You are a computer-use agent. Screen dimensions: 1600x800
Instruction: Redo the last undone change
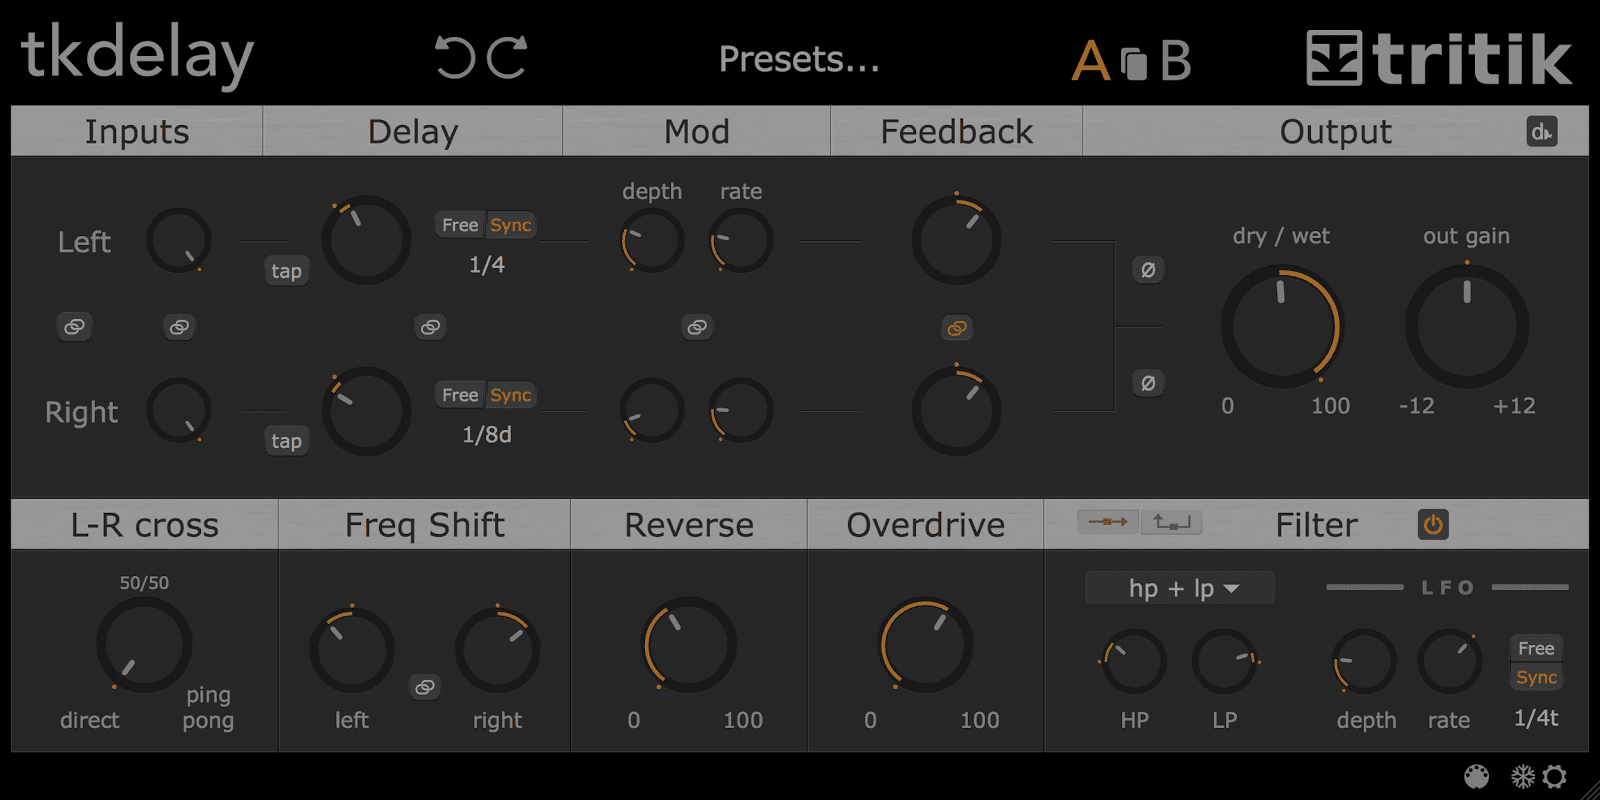pyautogui.click(x=507, y=58)
